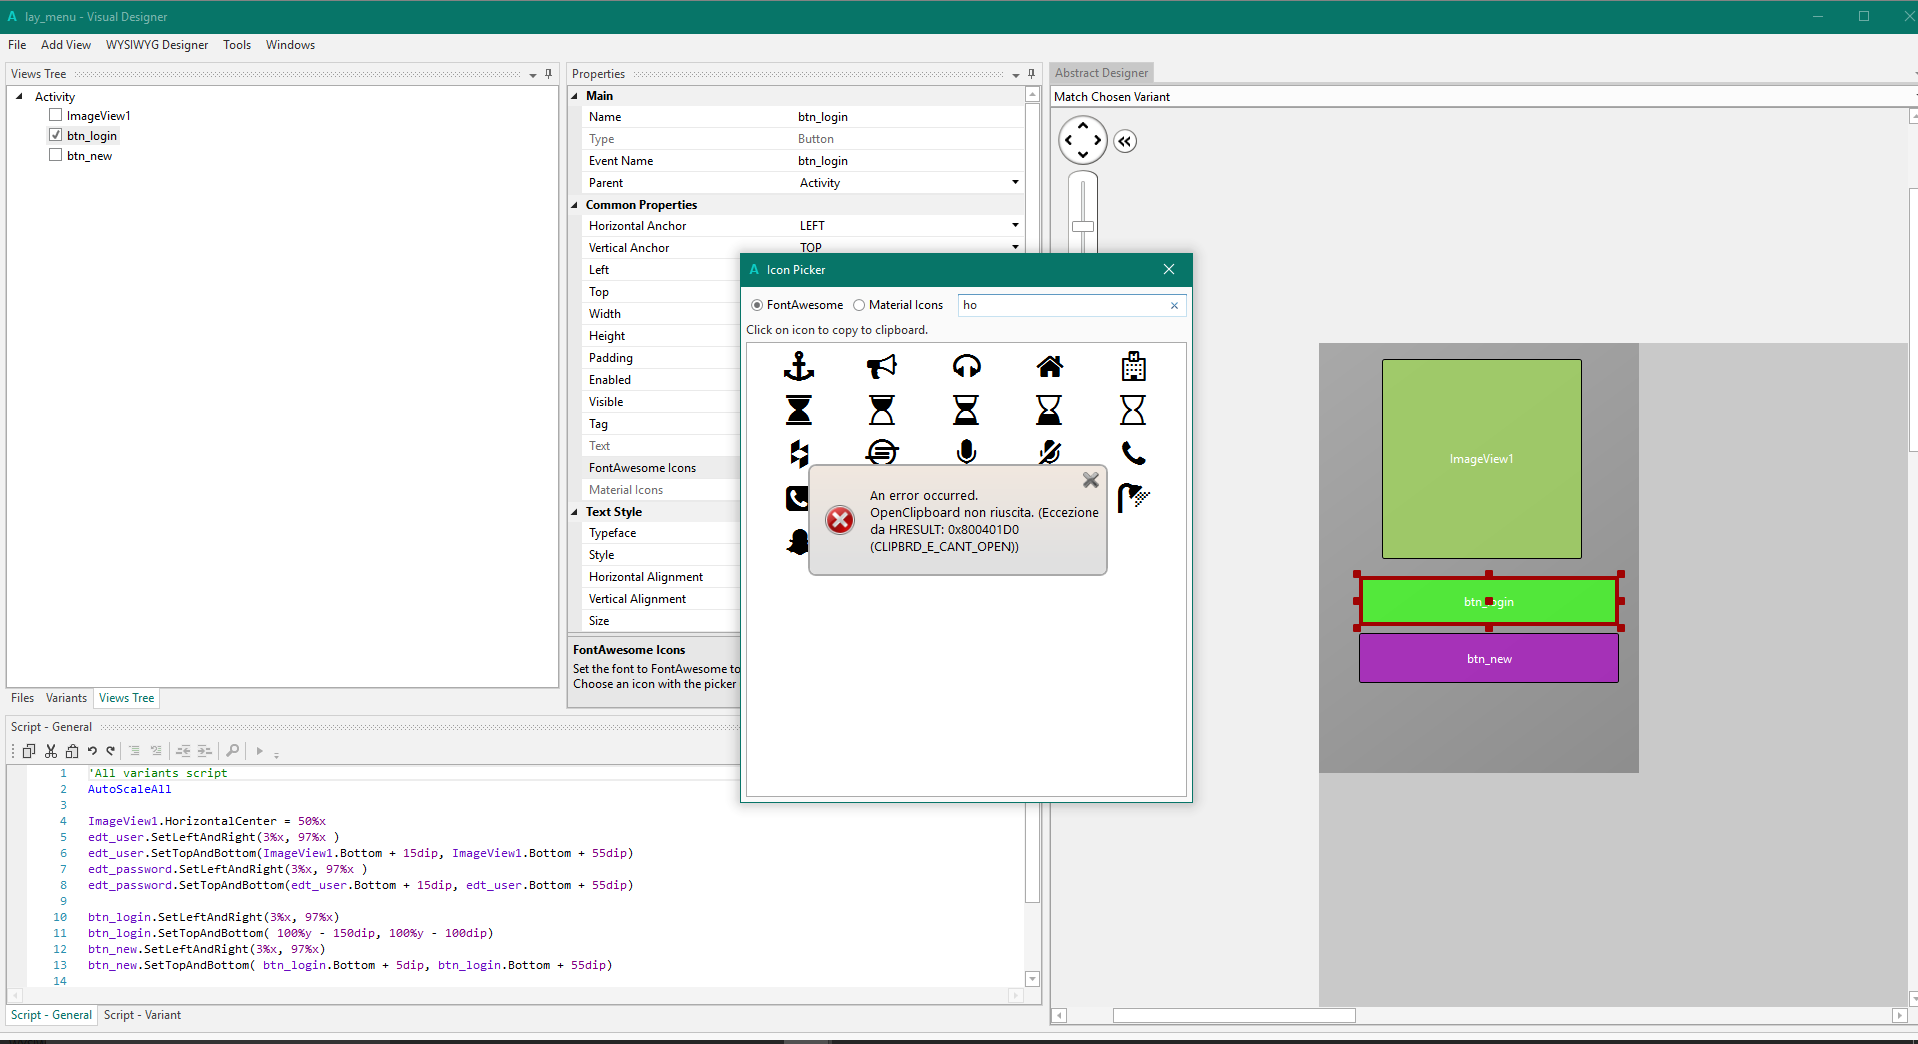Open the WYSIWYG Designer menu
Screen dimensions: 1918x1044
pyautogui.click(x=157, y=45)
